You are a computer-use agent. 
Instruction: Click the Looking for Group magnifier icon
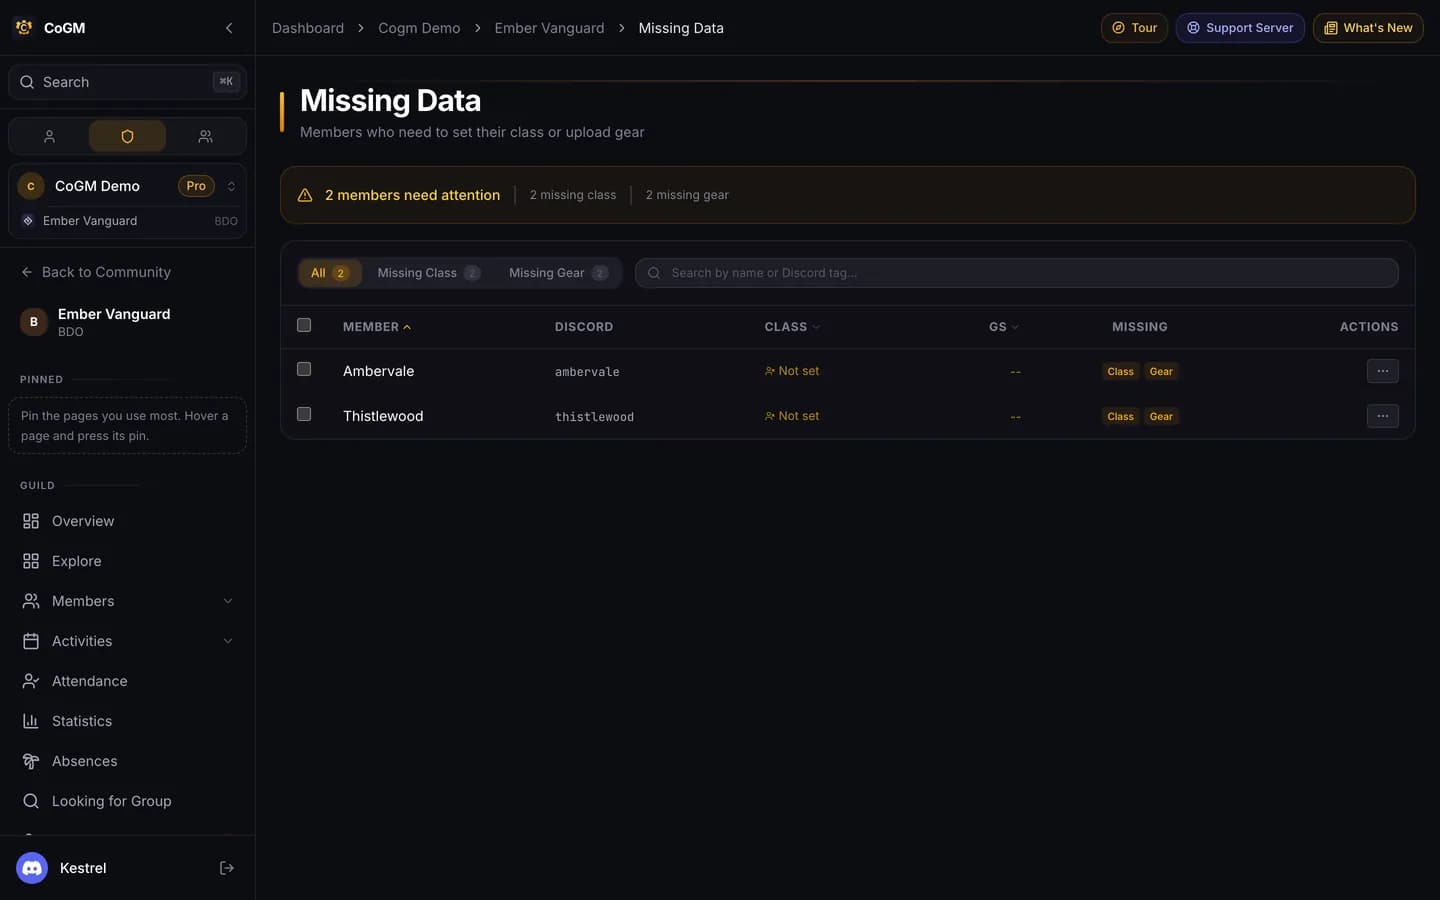point(31,801)
